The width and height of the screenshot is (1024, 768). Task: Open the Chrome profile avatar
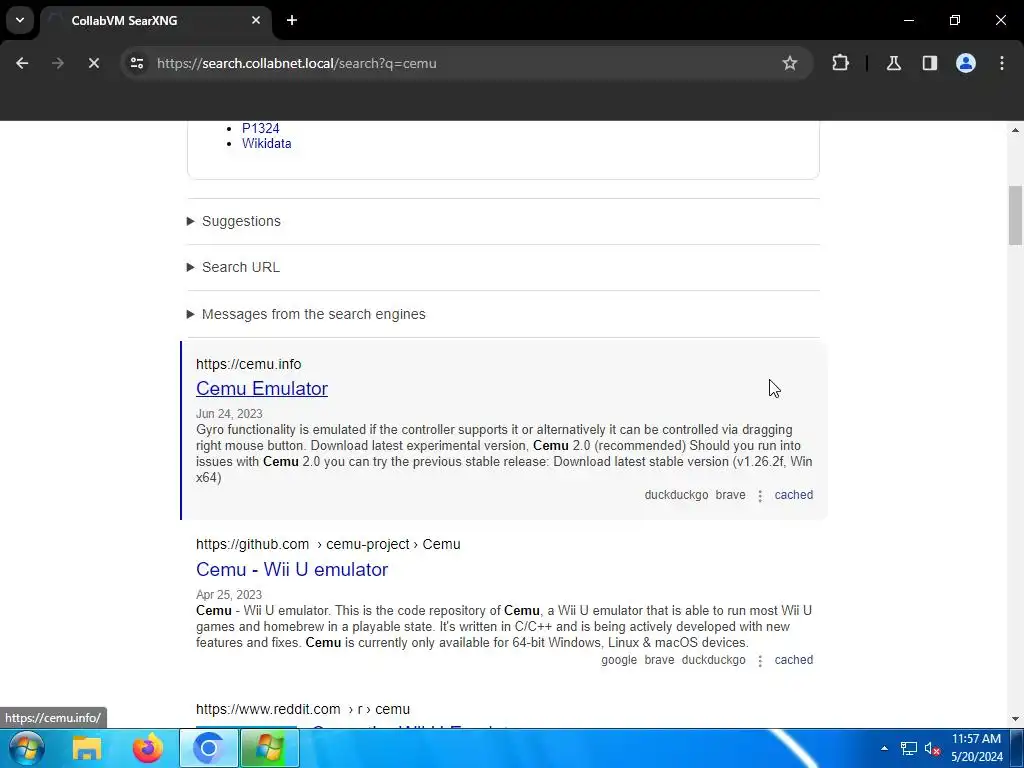(966, 63)
